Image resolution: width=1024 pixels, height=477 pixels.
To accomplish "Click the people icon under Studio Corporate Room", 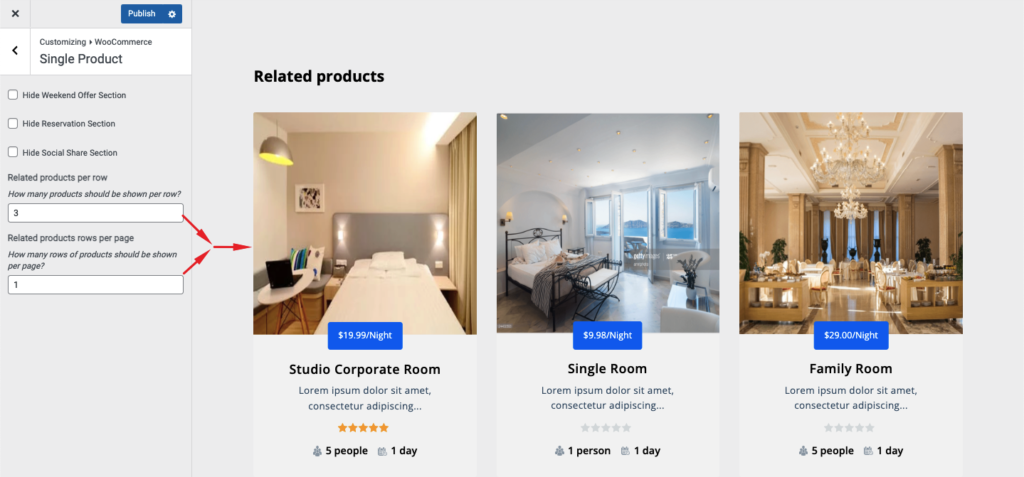I will 317,451.
